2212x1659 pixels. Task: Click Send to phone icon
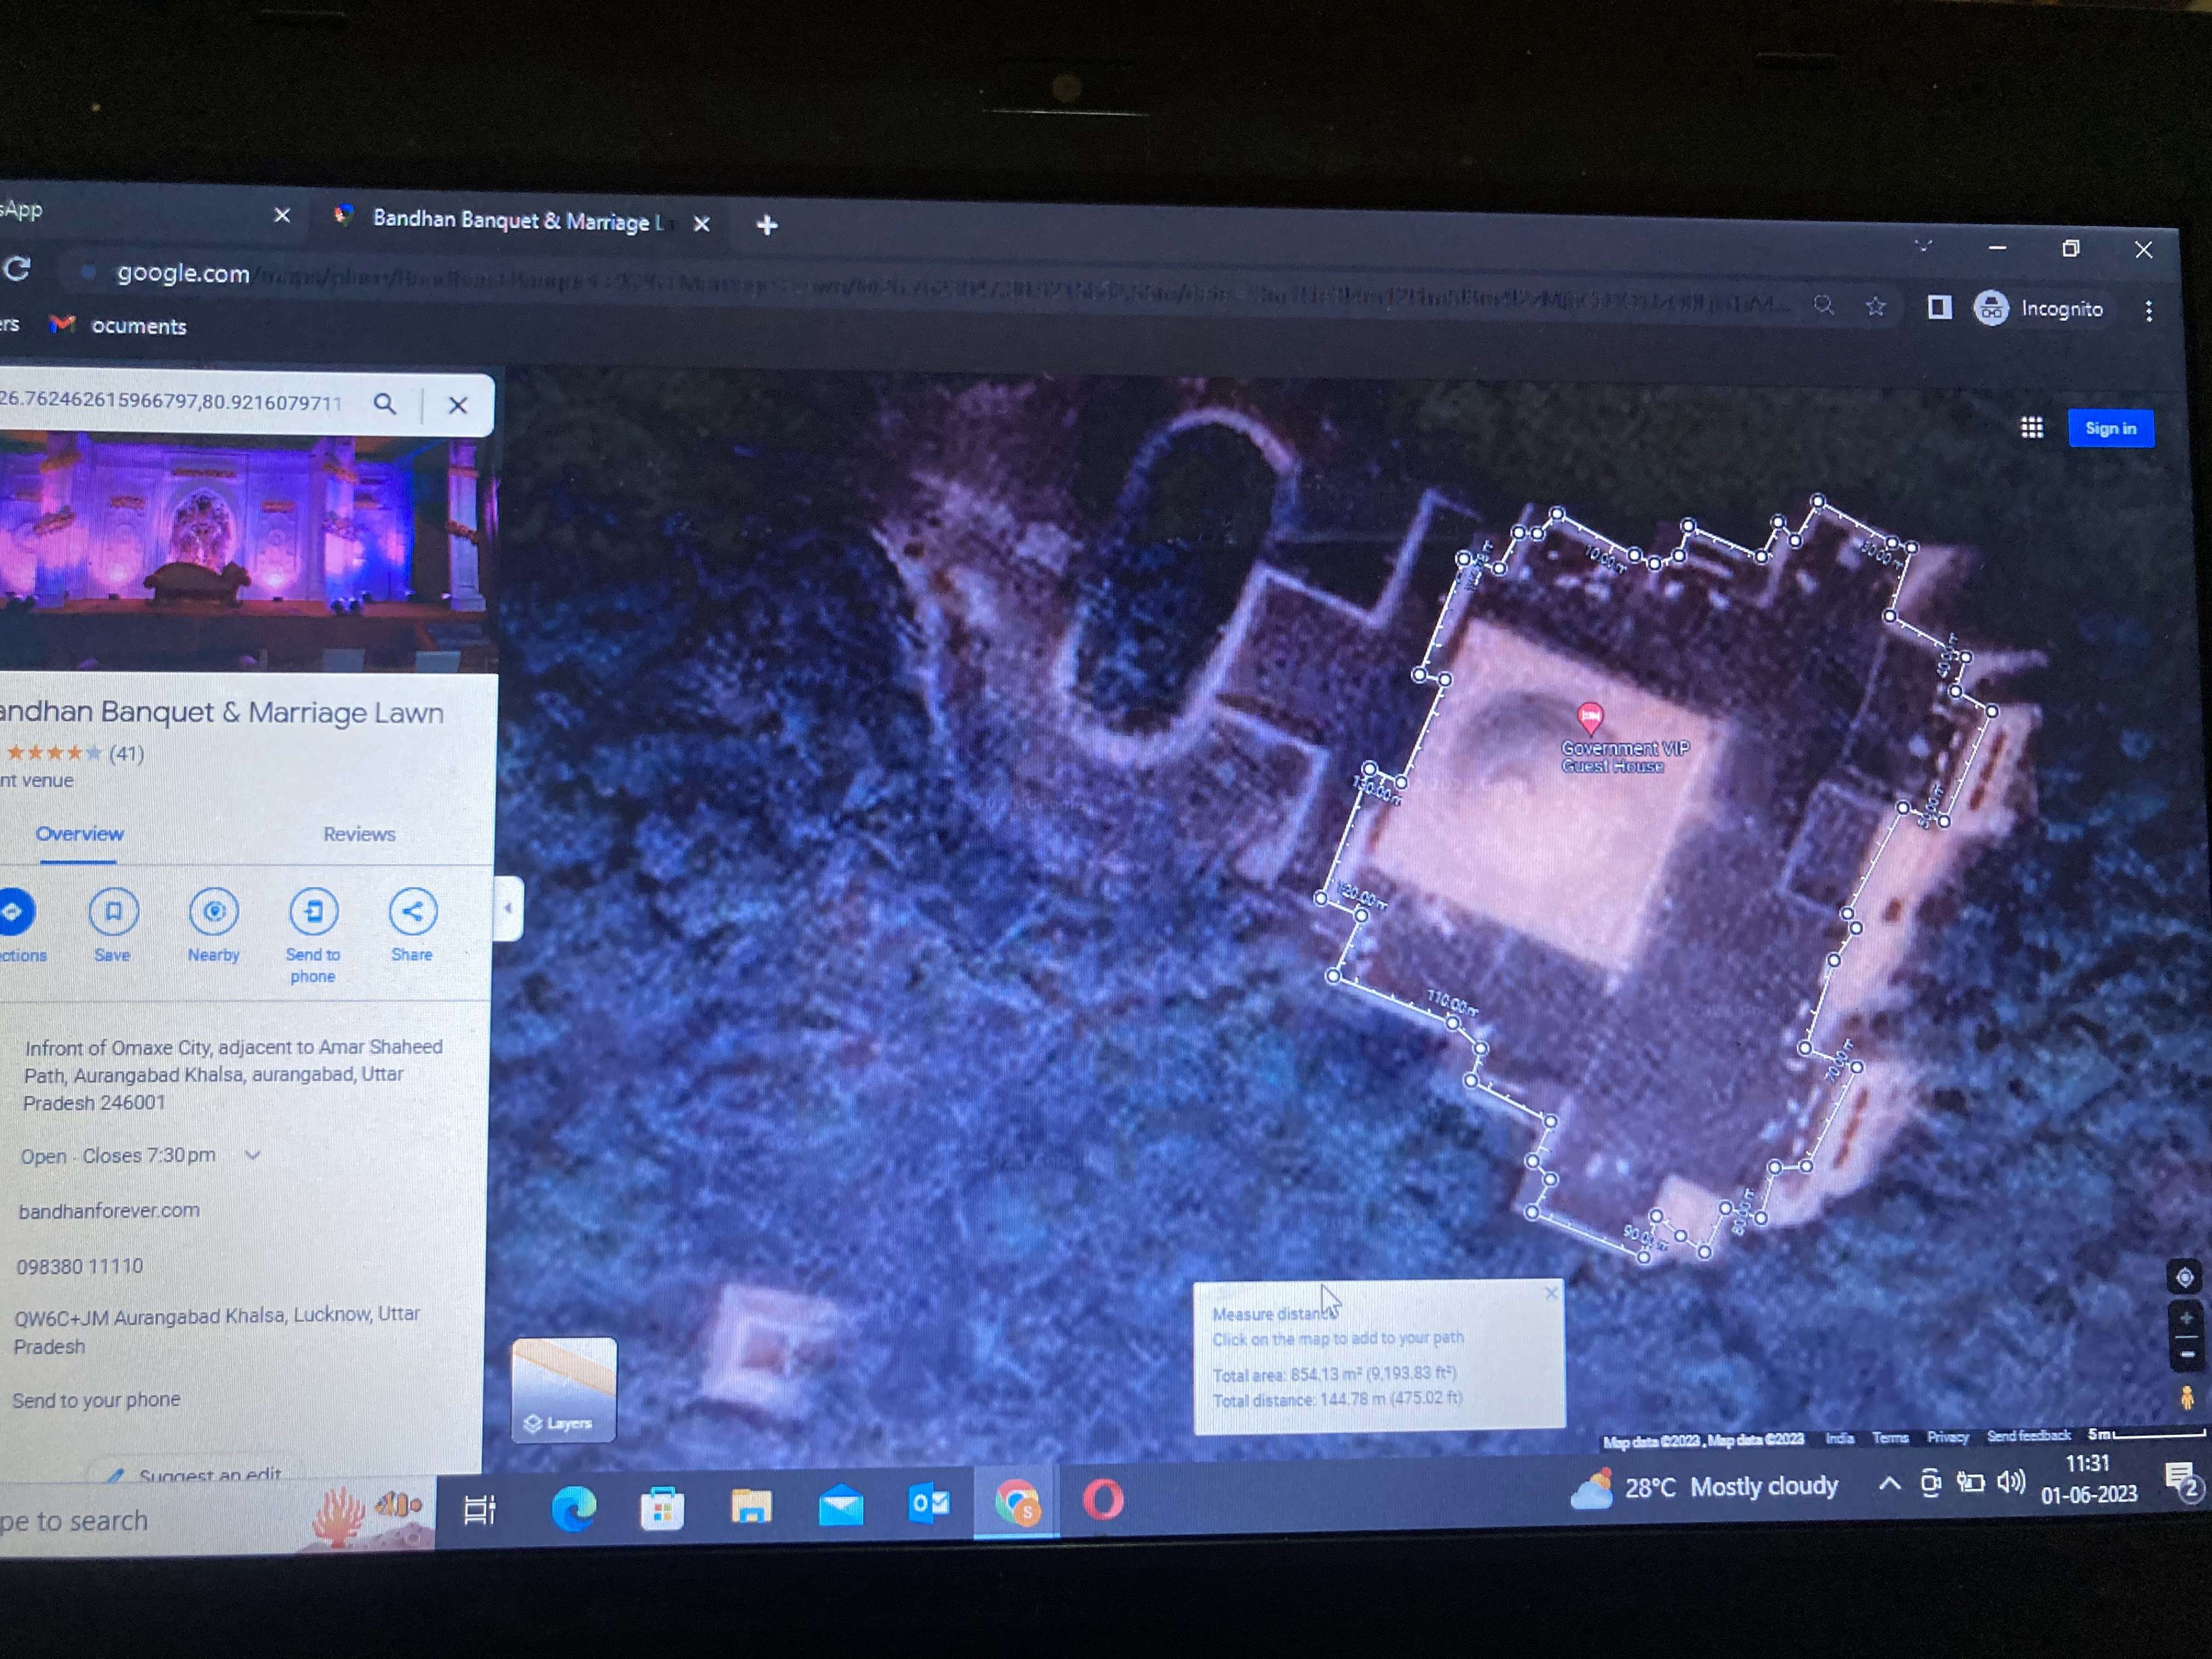point(313,911)
